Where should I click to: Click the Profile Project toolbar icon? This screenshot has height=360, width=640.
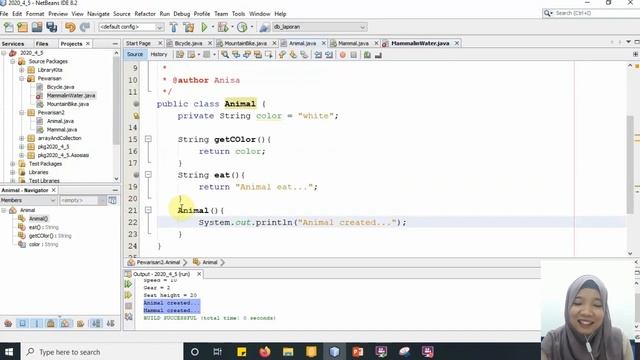click(242, 27)
